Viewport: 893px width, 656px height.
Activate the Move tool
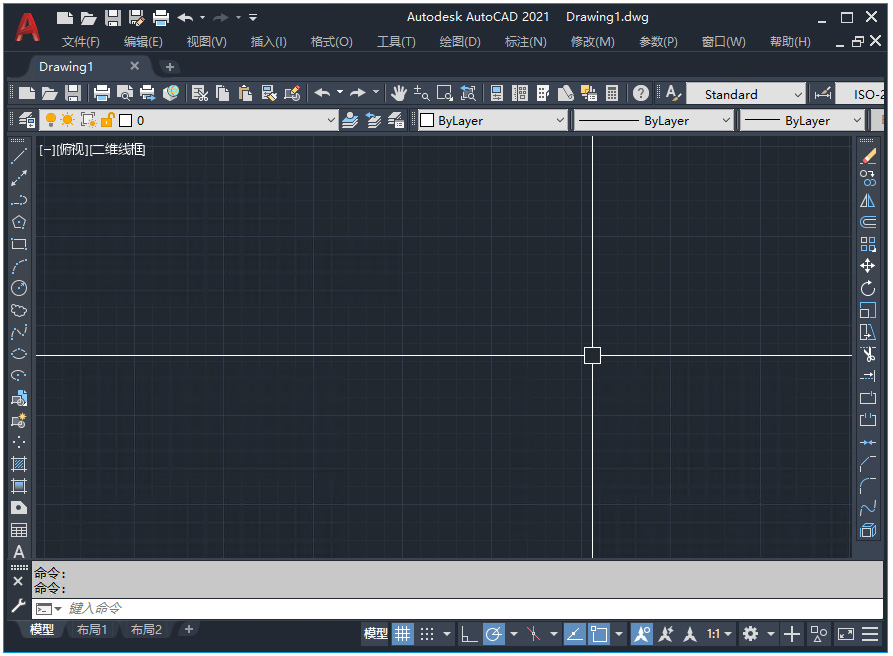point(868,266)
